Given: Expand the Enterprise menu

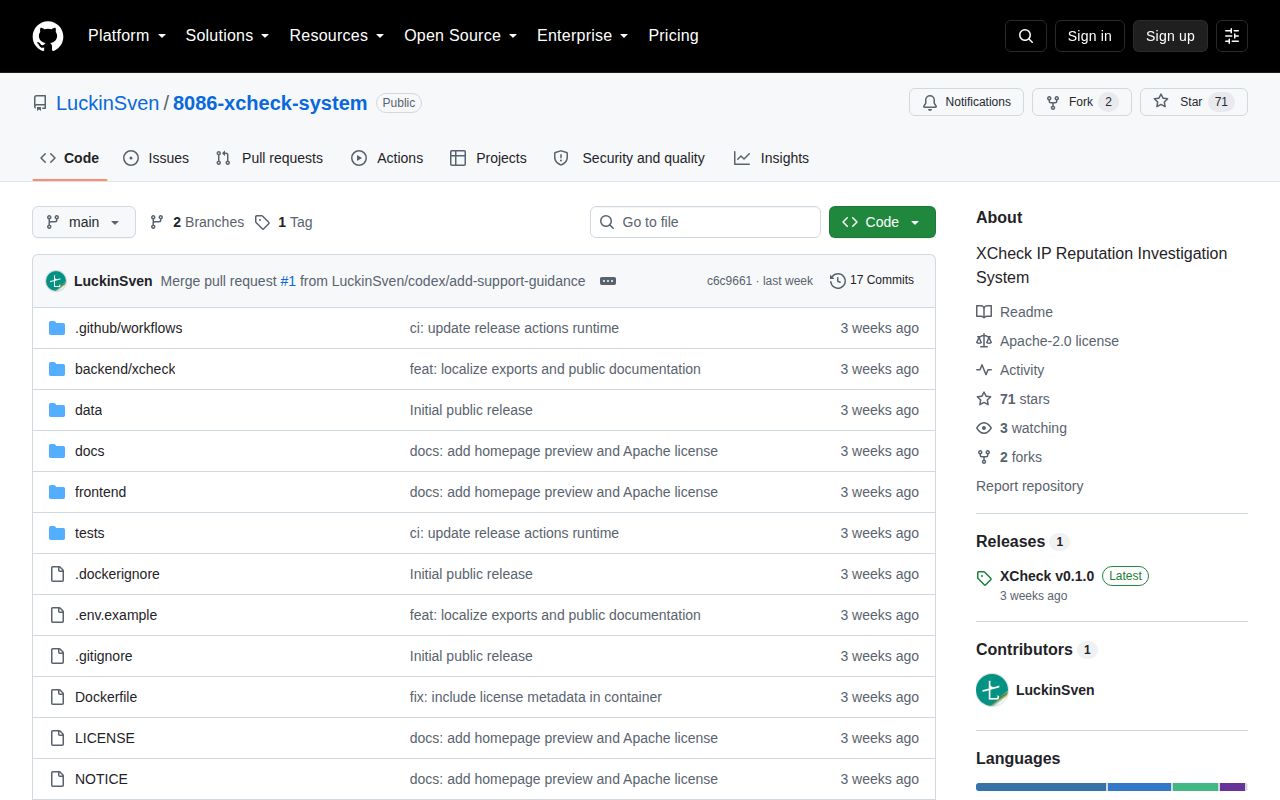Looking at the screenshot, I should [582, 36].
